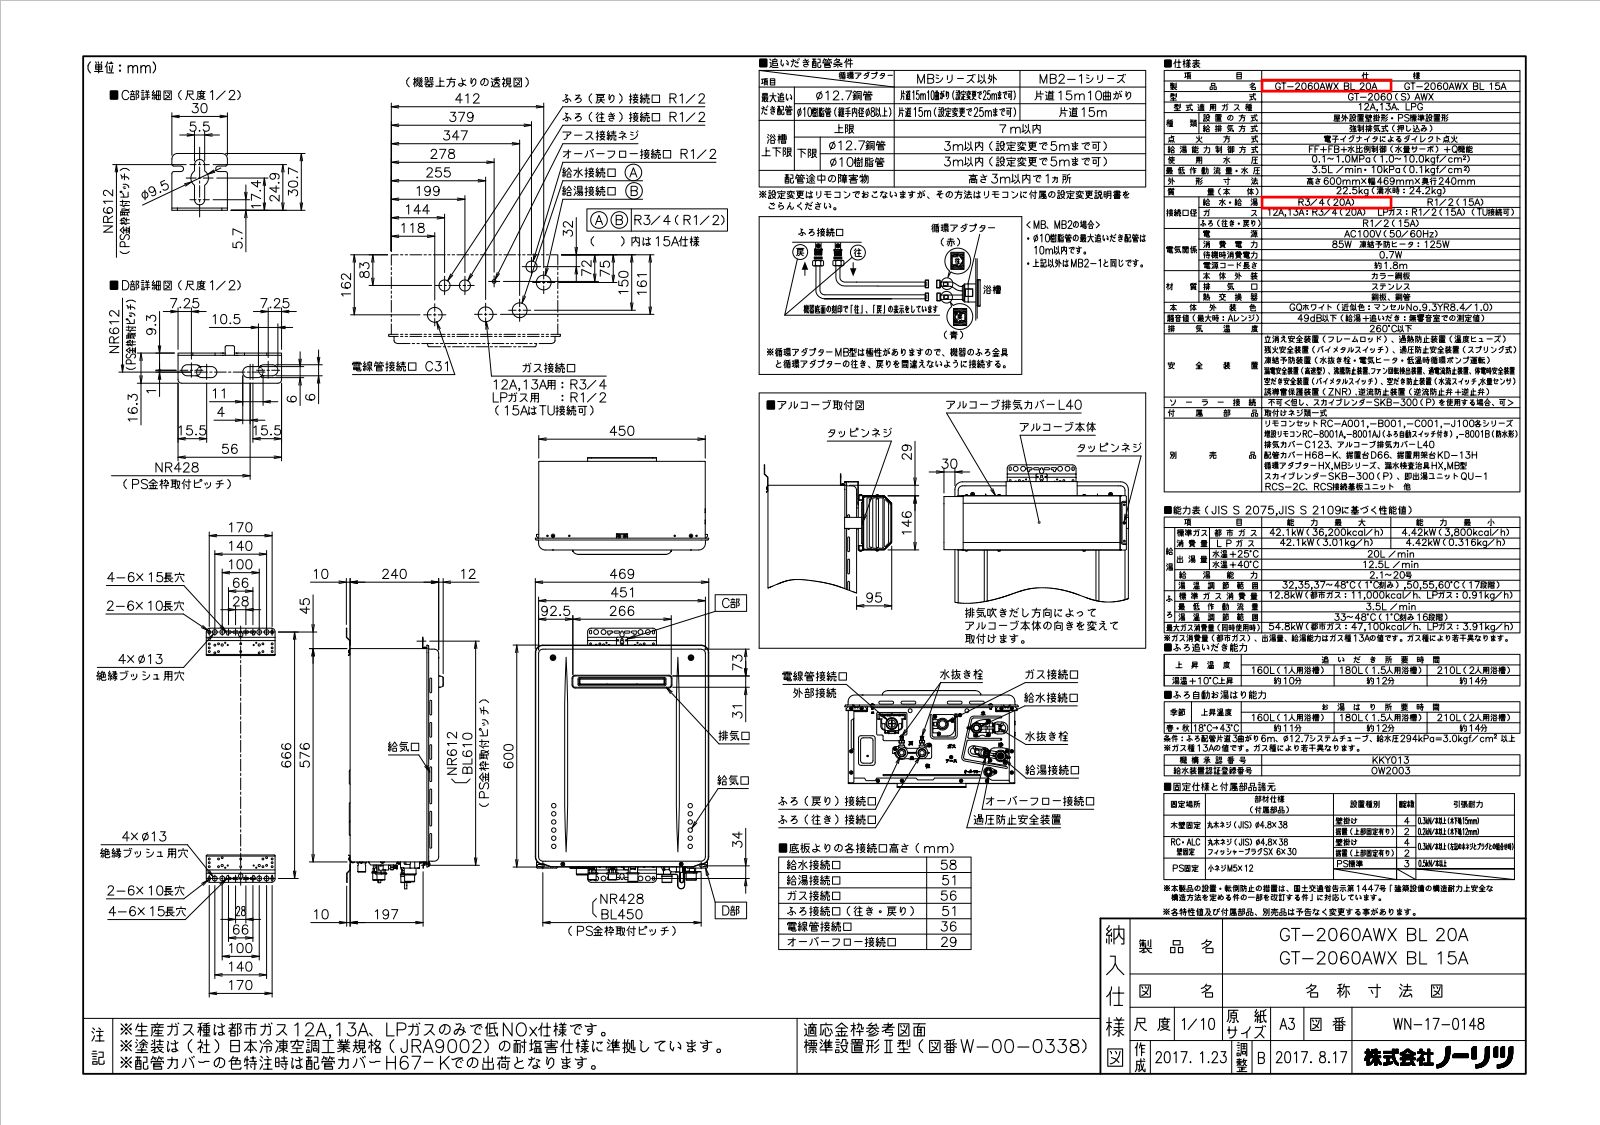The width and height of the screenshot is (1600, 1125).
Task: Click the "高さ3m以内で1ヵ所" cell
Action: tap(1020, 178)
